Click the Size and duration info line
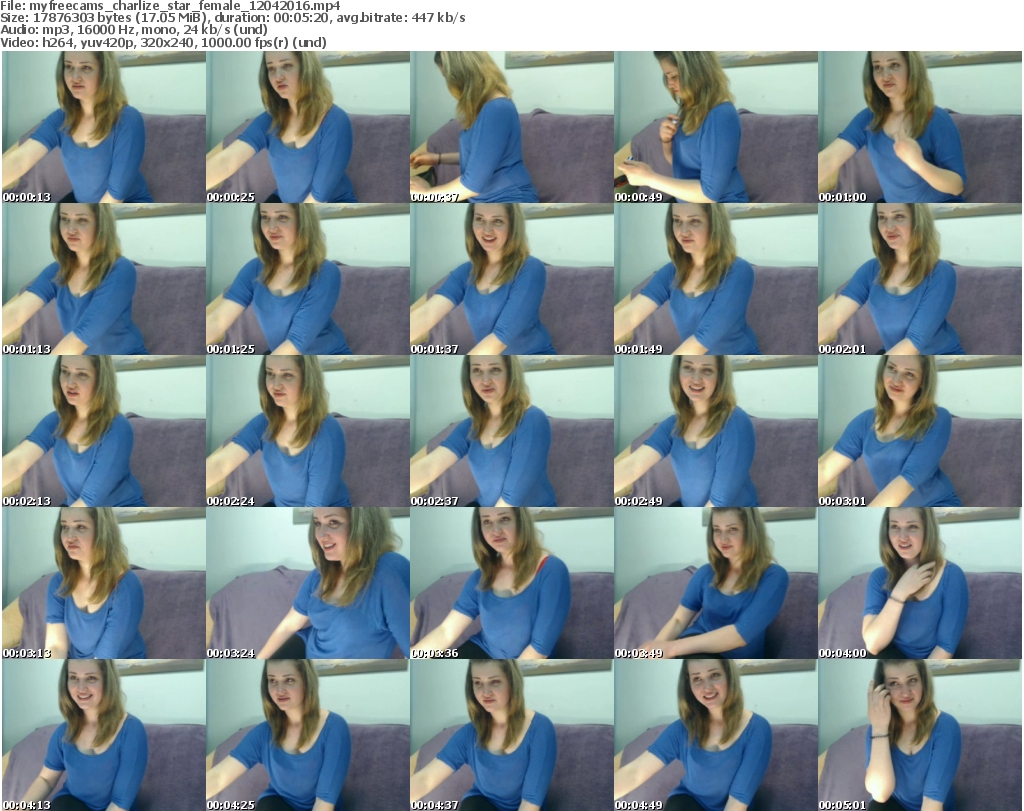 (x=232, y=18)
